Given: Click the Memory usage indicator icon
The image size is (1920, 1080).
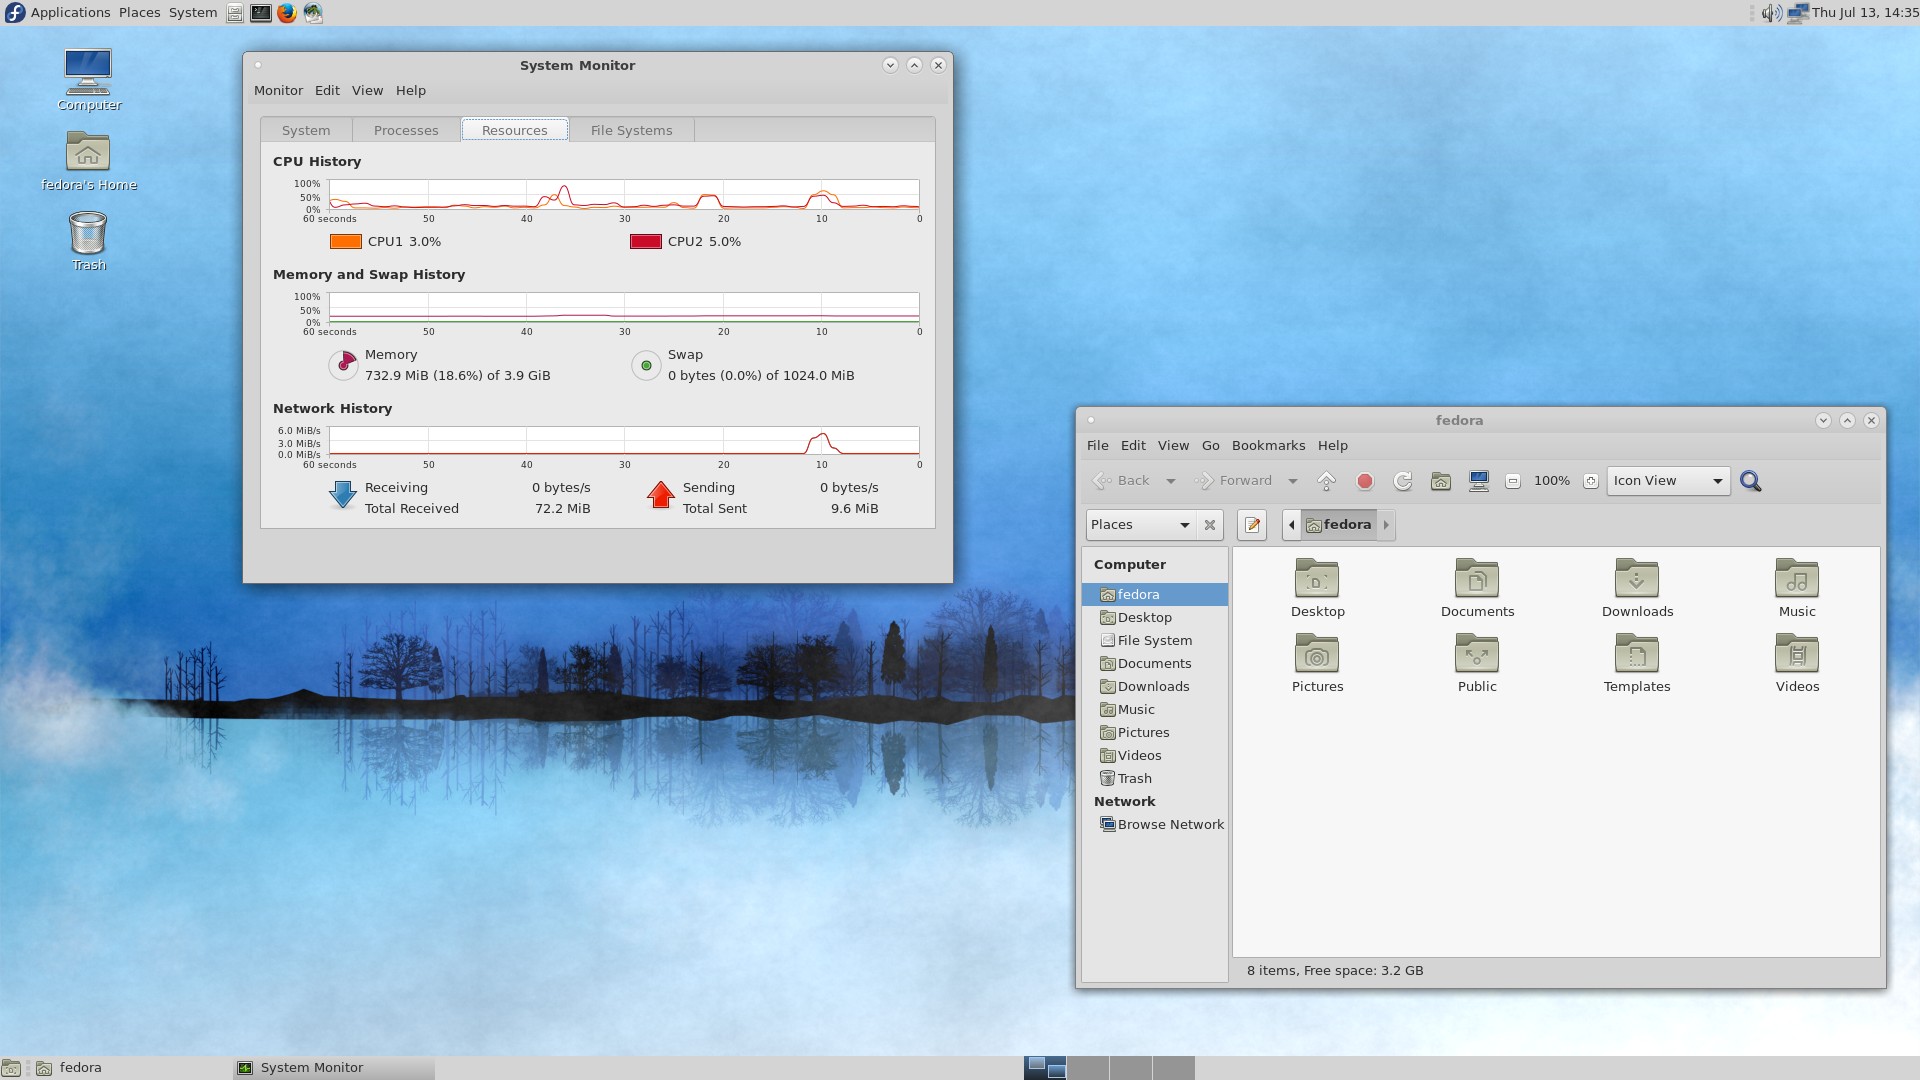Looking at the screenshot, I should pos(344,364).
